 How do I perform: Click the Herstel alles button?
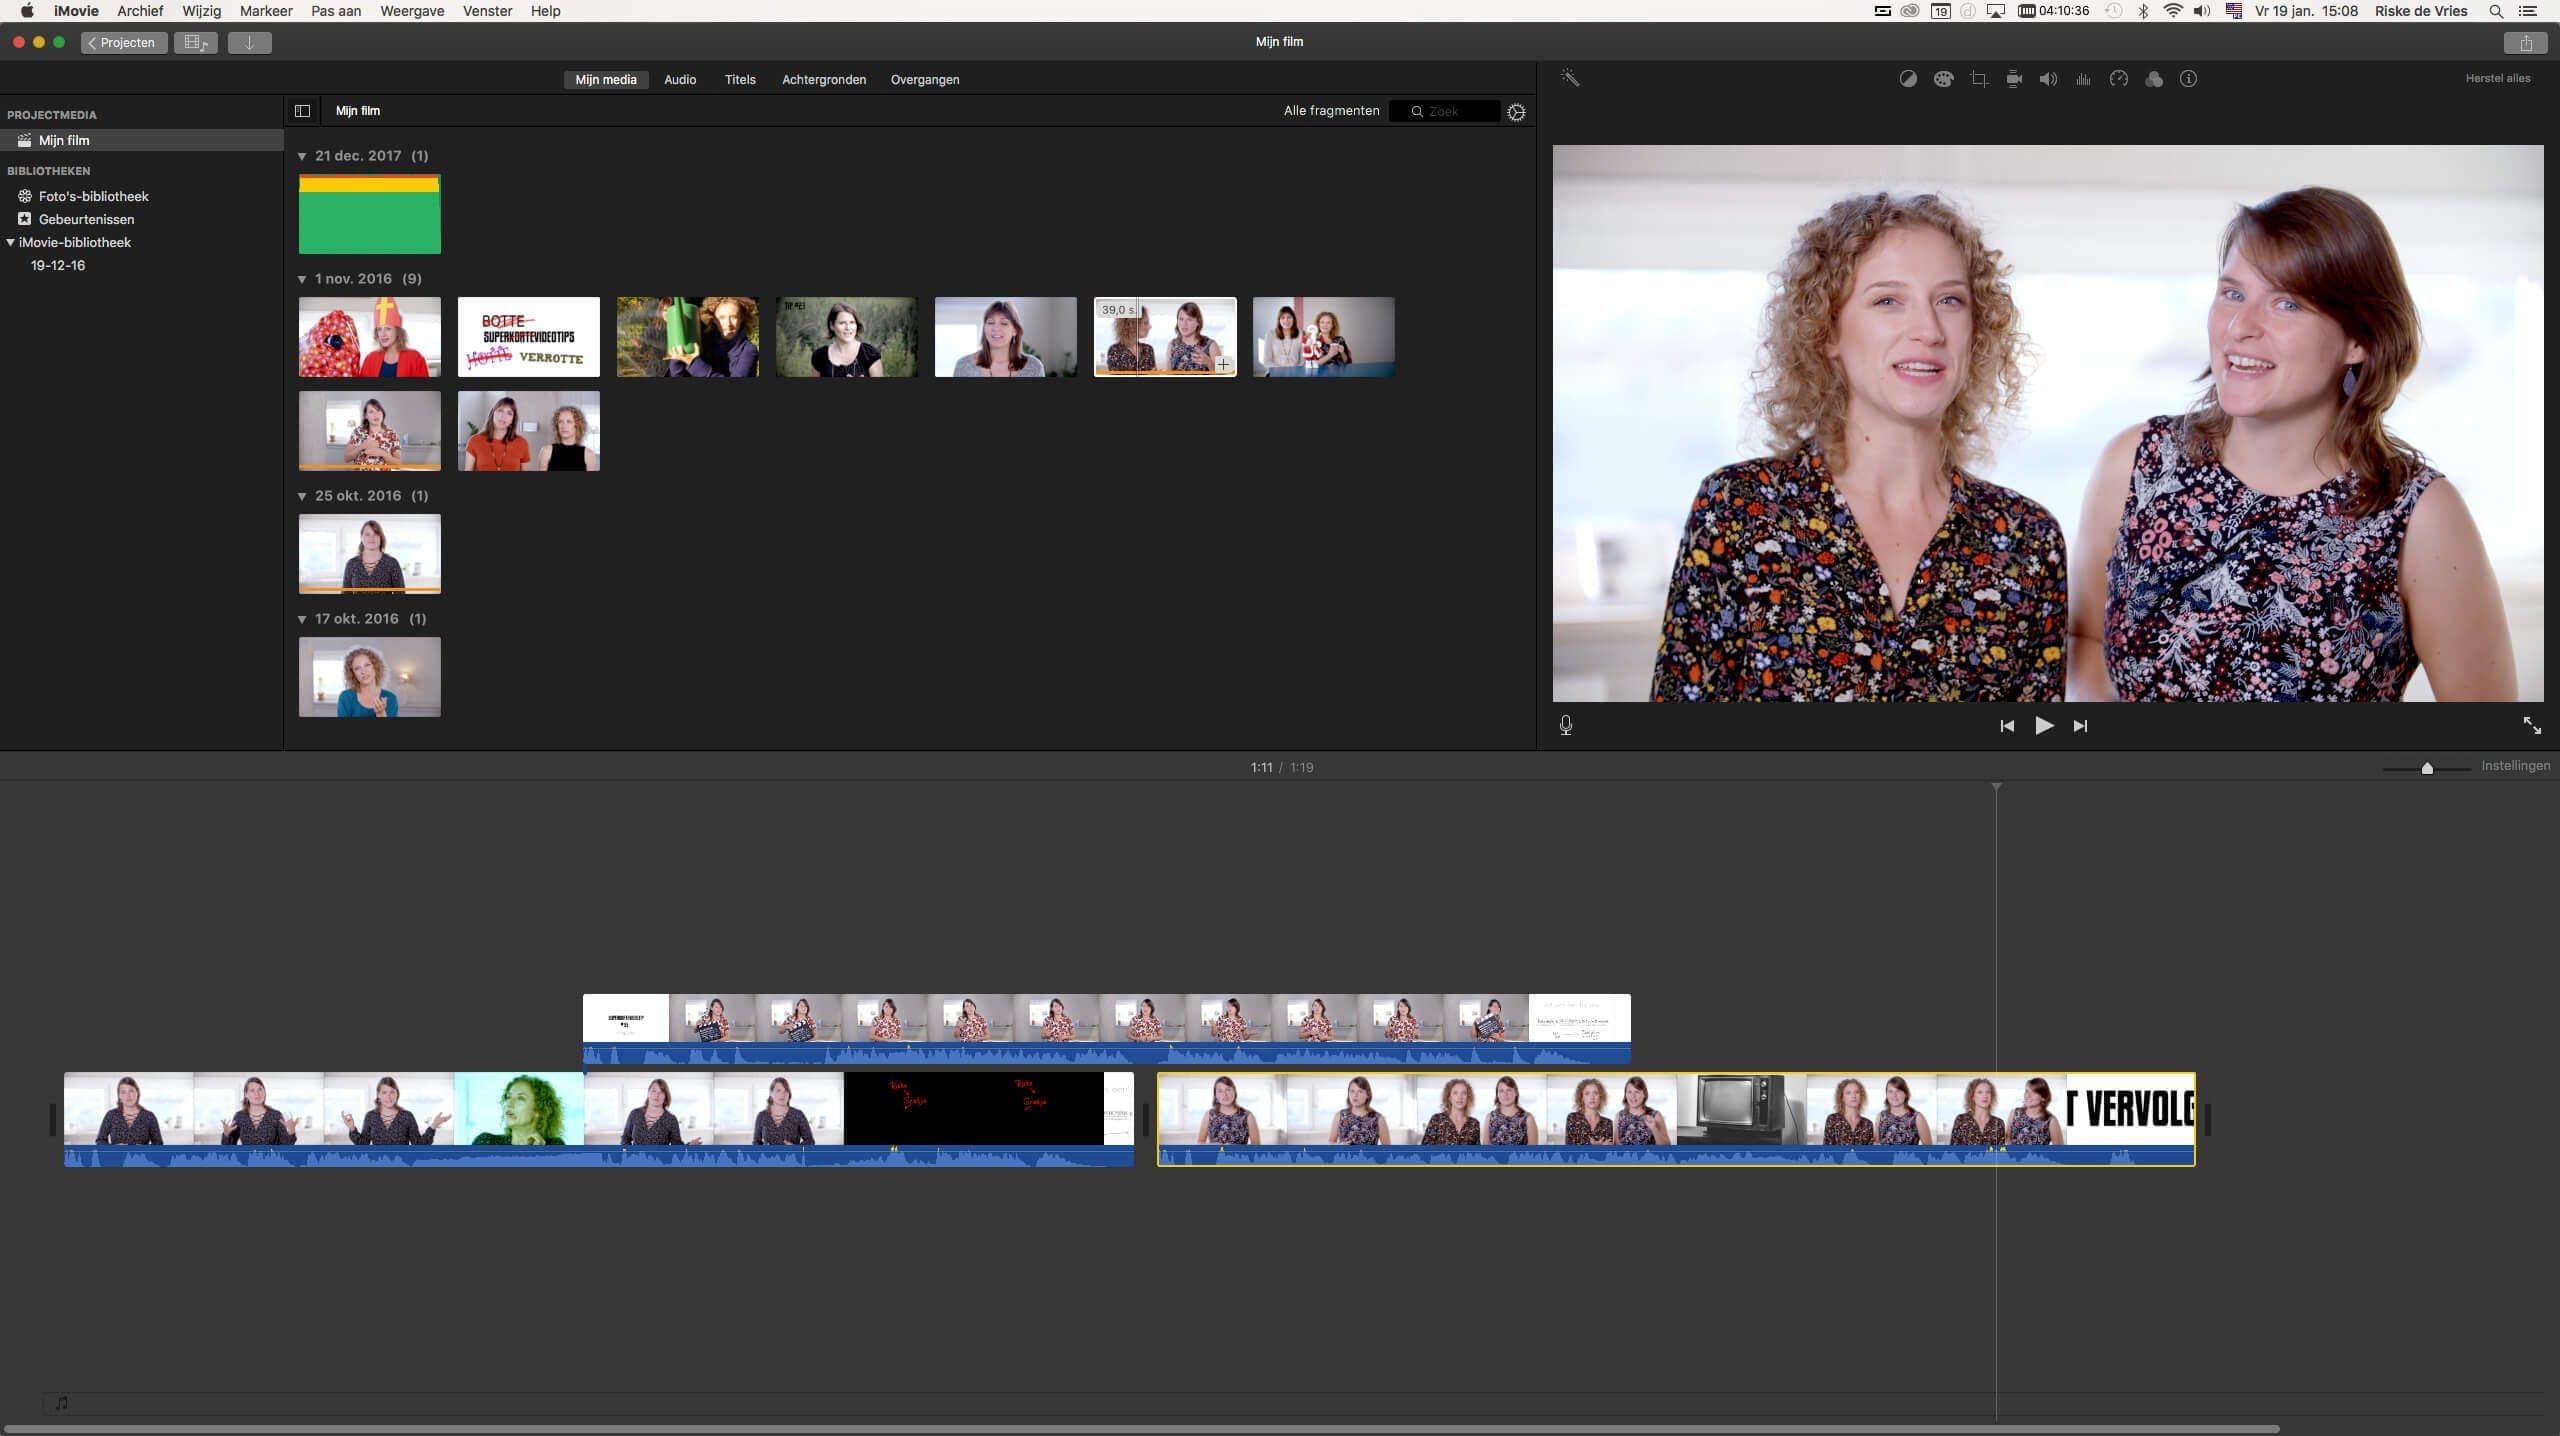coord(2500,78)
